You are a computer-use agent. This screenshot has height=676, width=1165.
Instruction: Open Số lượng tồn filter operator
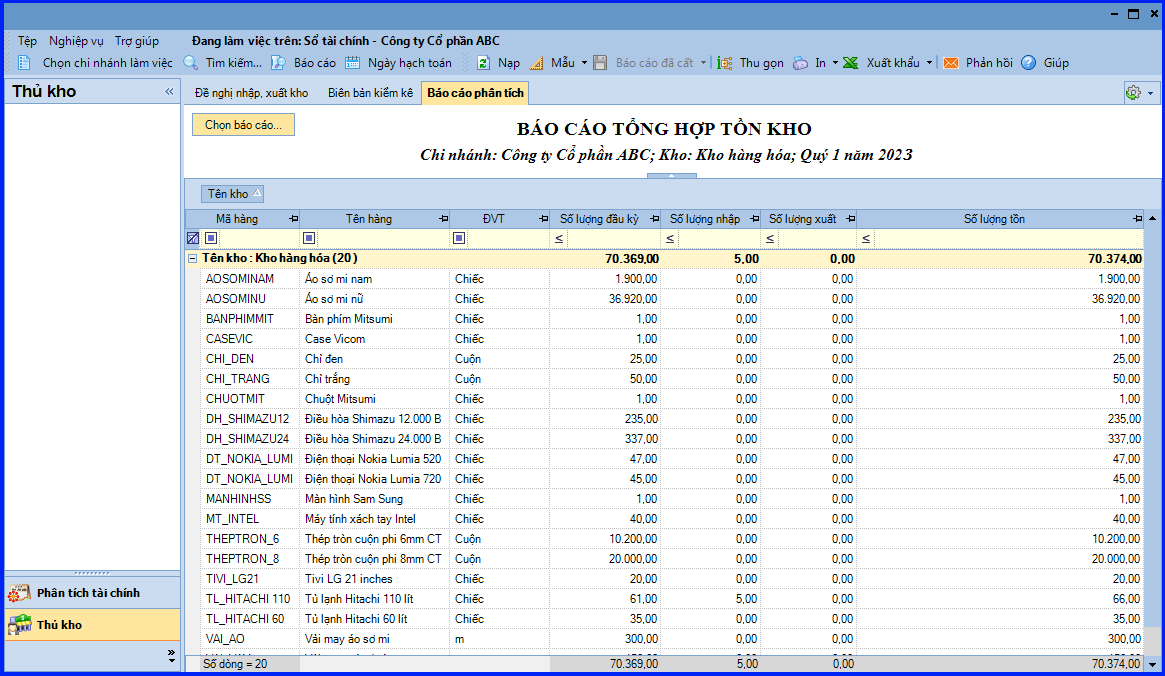click(x=866, y=238)
